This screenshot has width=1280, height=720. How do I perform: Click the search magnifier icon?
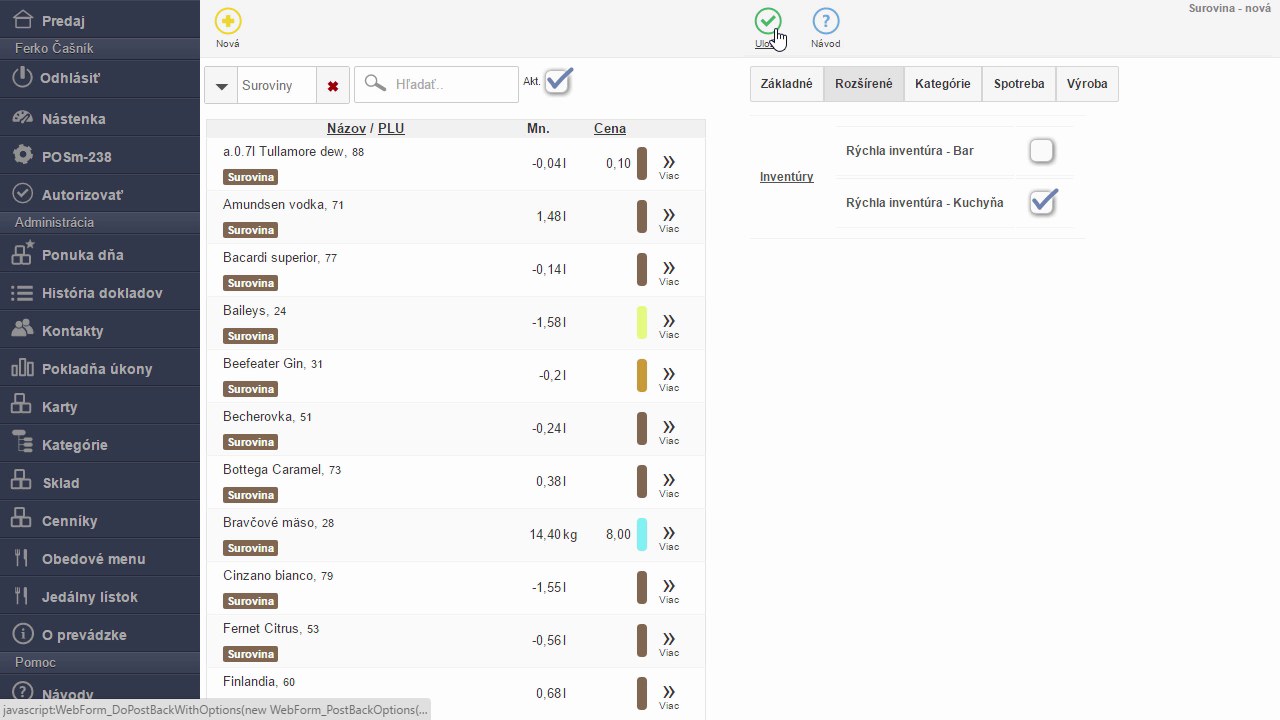pyautogui.click(x=375, y=84)
